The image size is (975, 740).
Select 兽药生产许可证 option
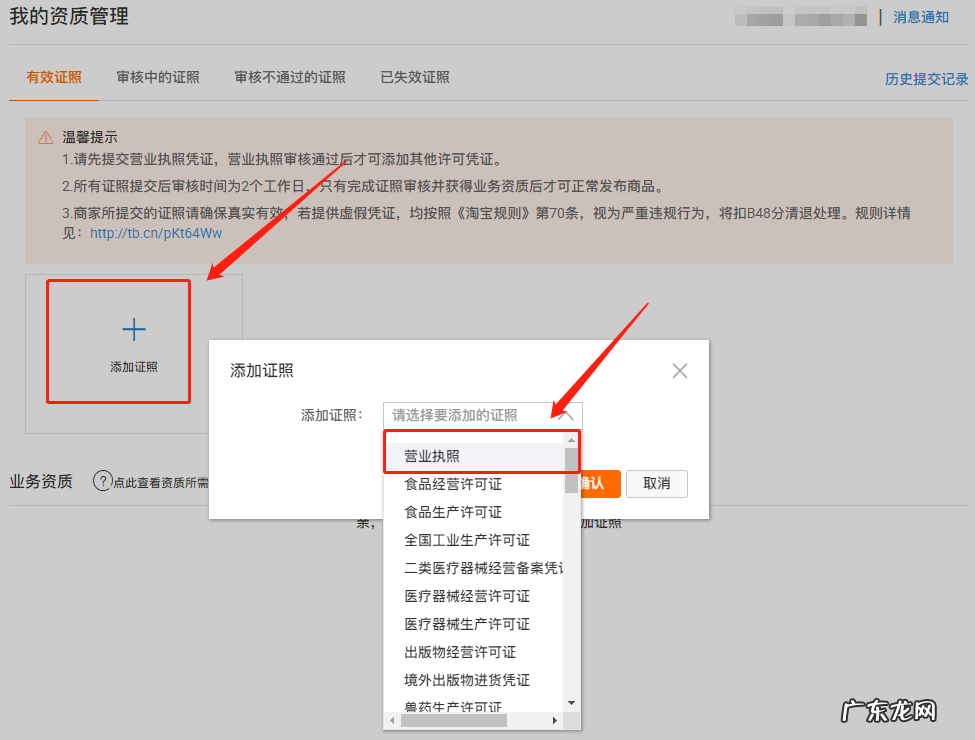click(450, 706)
